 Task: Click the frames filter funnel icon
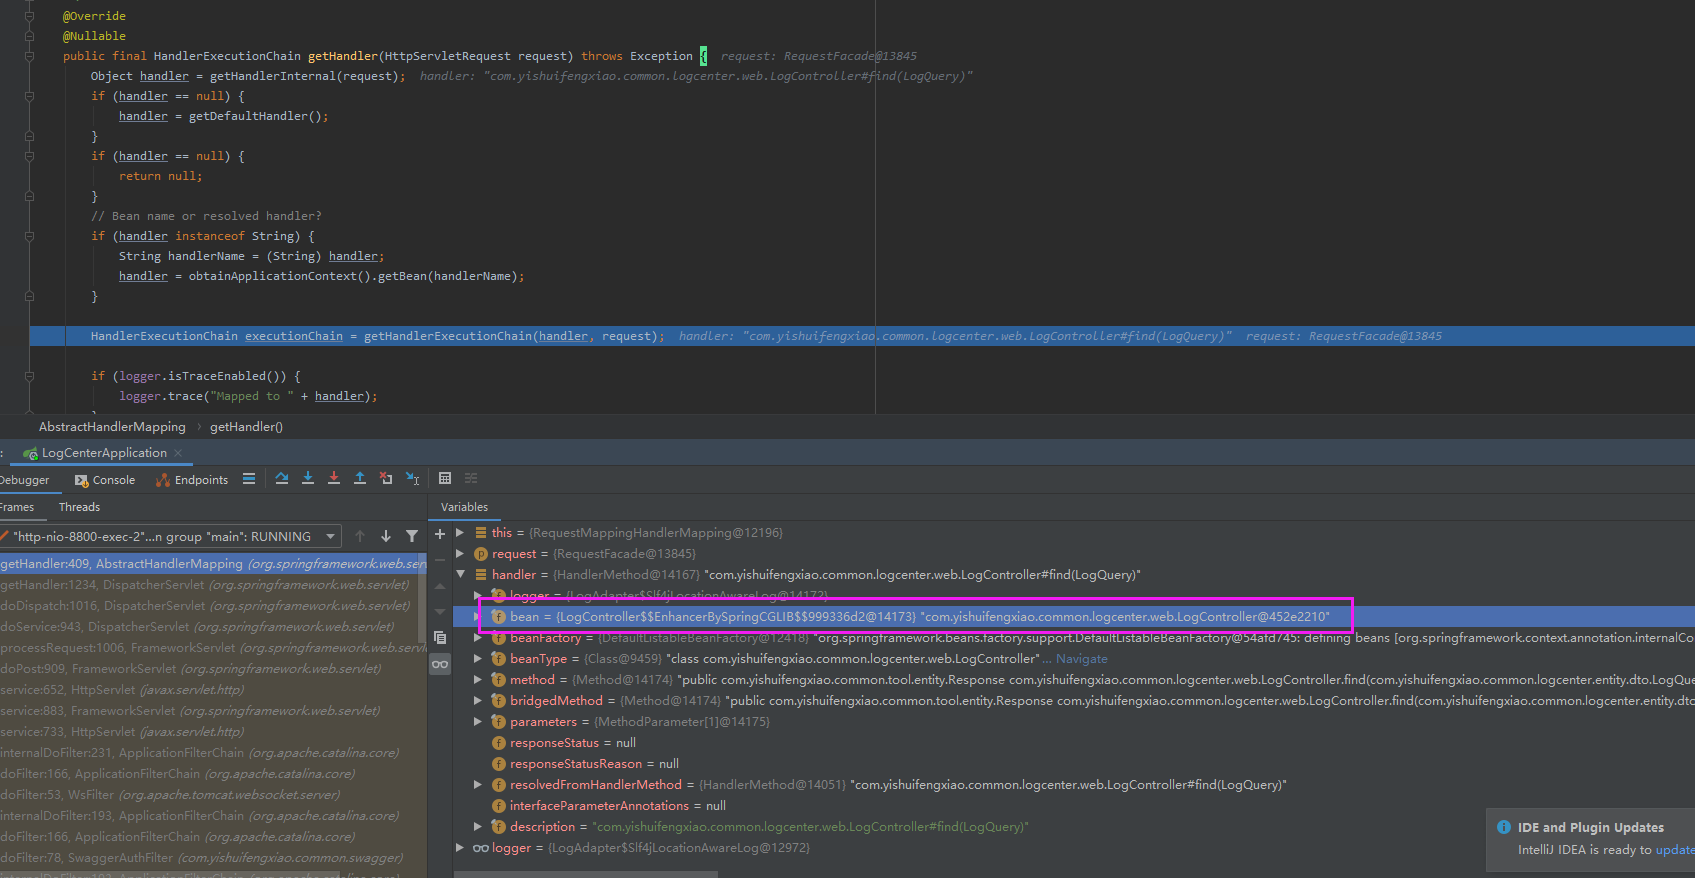click(x=412, y=536)
